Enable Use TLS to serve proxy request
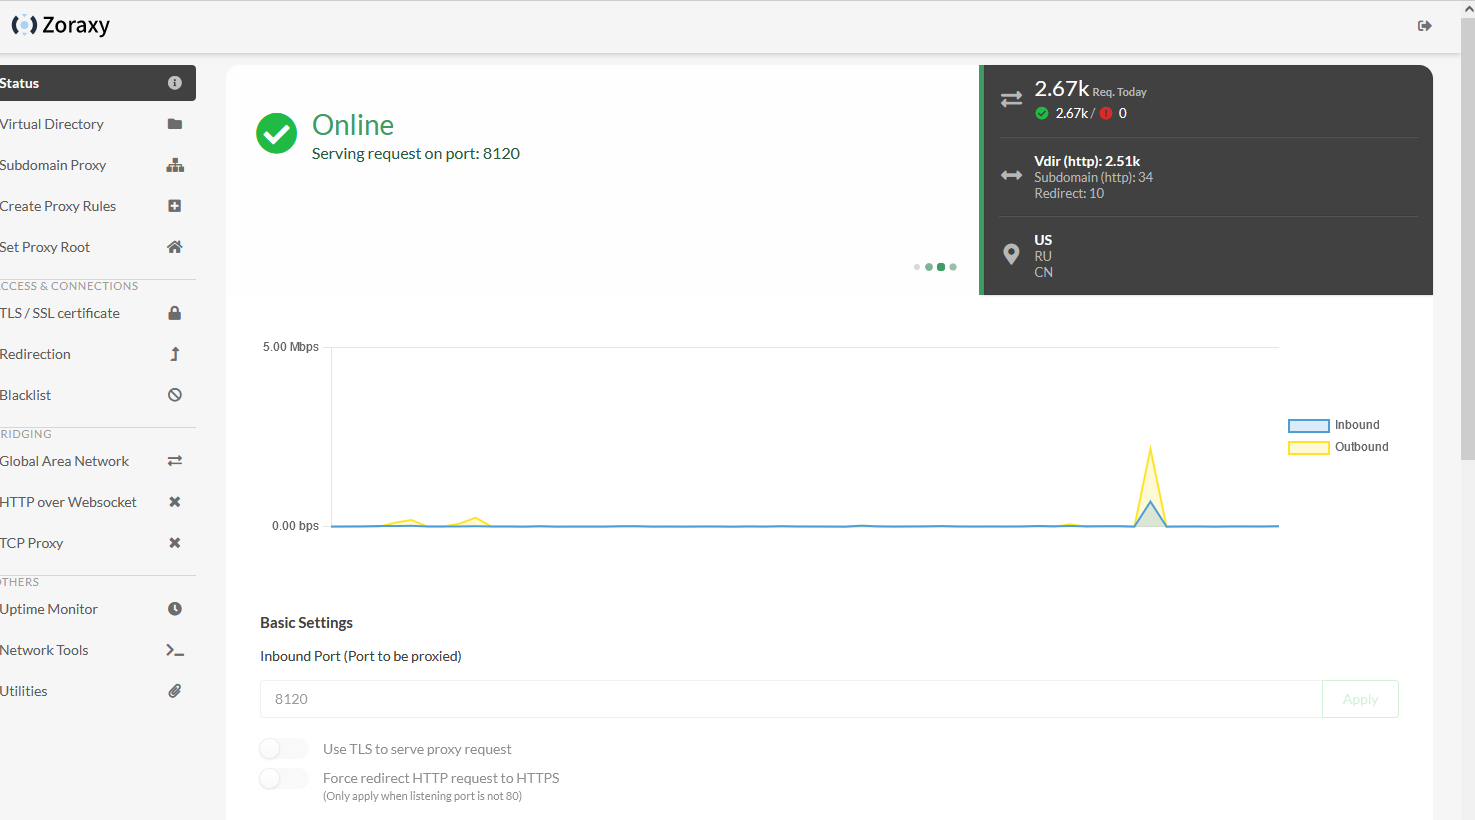The width and height of the screenshot is (1475, 820). (x=284, y=749)
